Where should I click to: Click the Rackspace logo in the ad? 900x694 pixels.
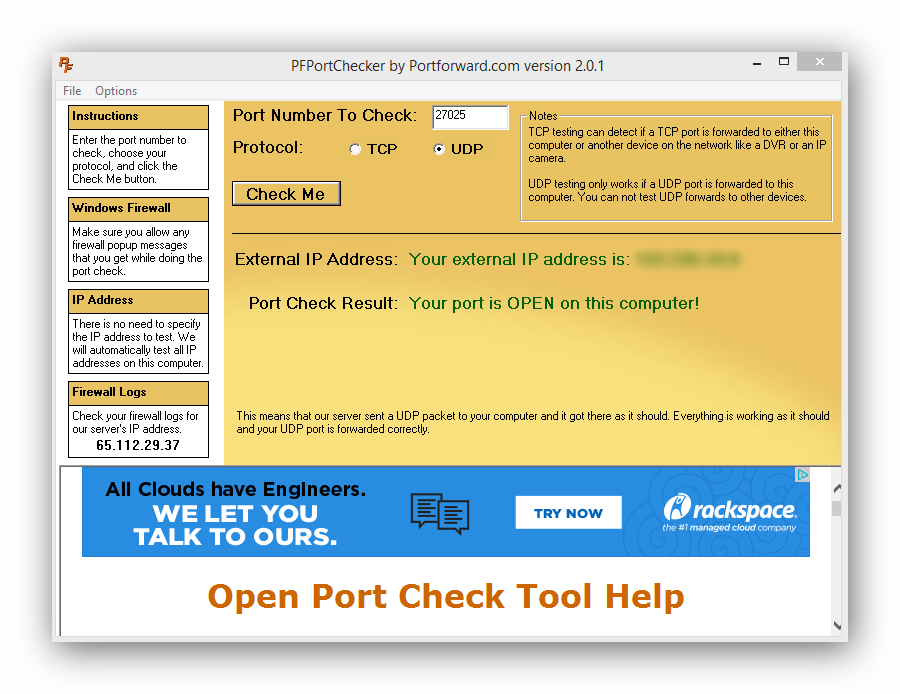[730, 513]
